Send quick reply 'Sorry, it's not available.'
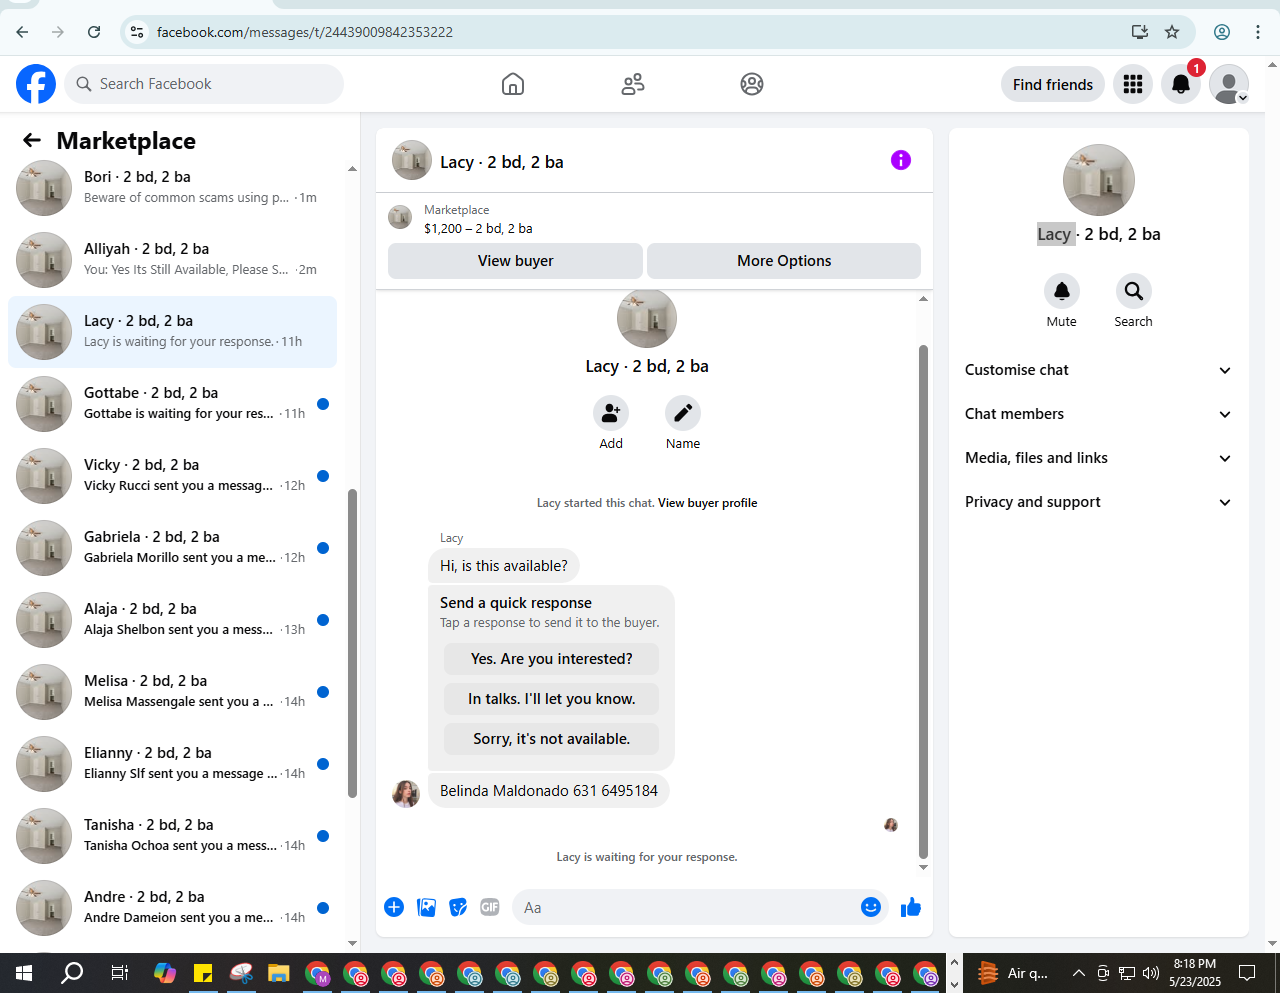The width and height of the screenshot is (1280, 993). (551, 739)
